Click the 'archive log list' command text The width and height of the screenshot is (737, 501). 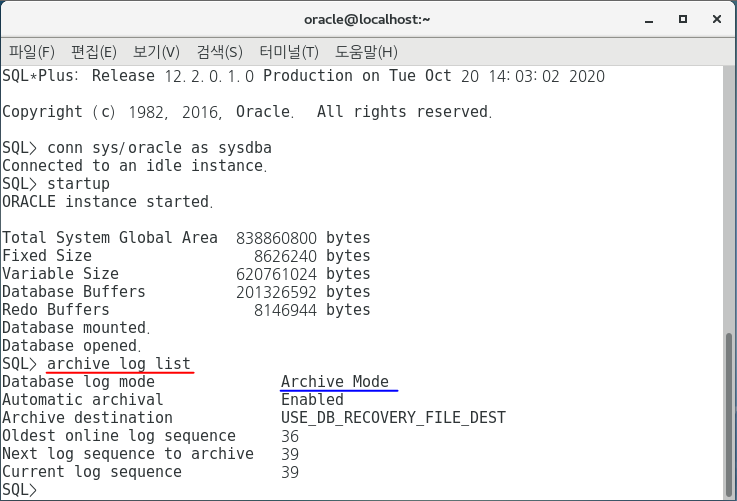(x=119, y=363)
